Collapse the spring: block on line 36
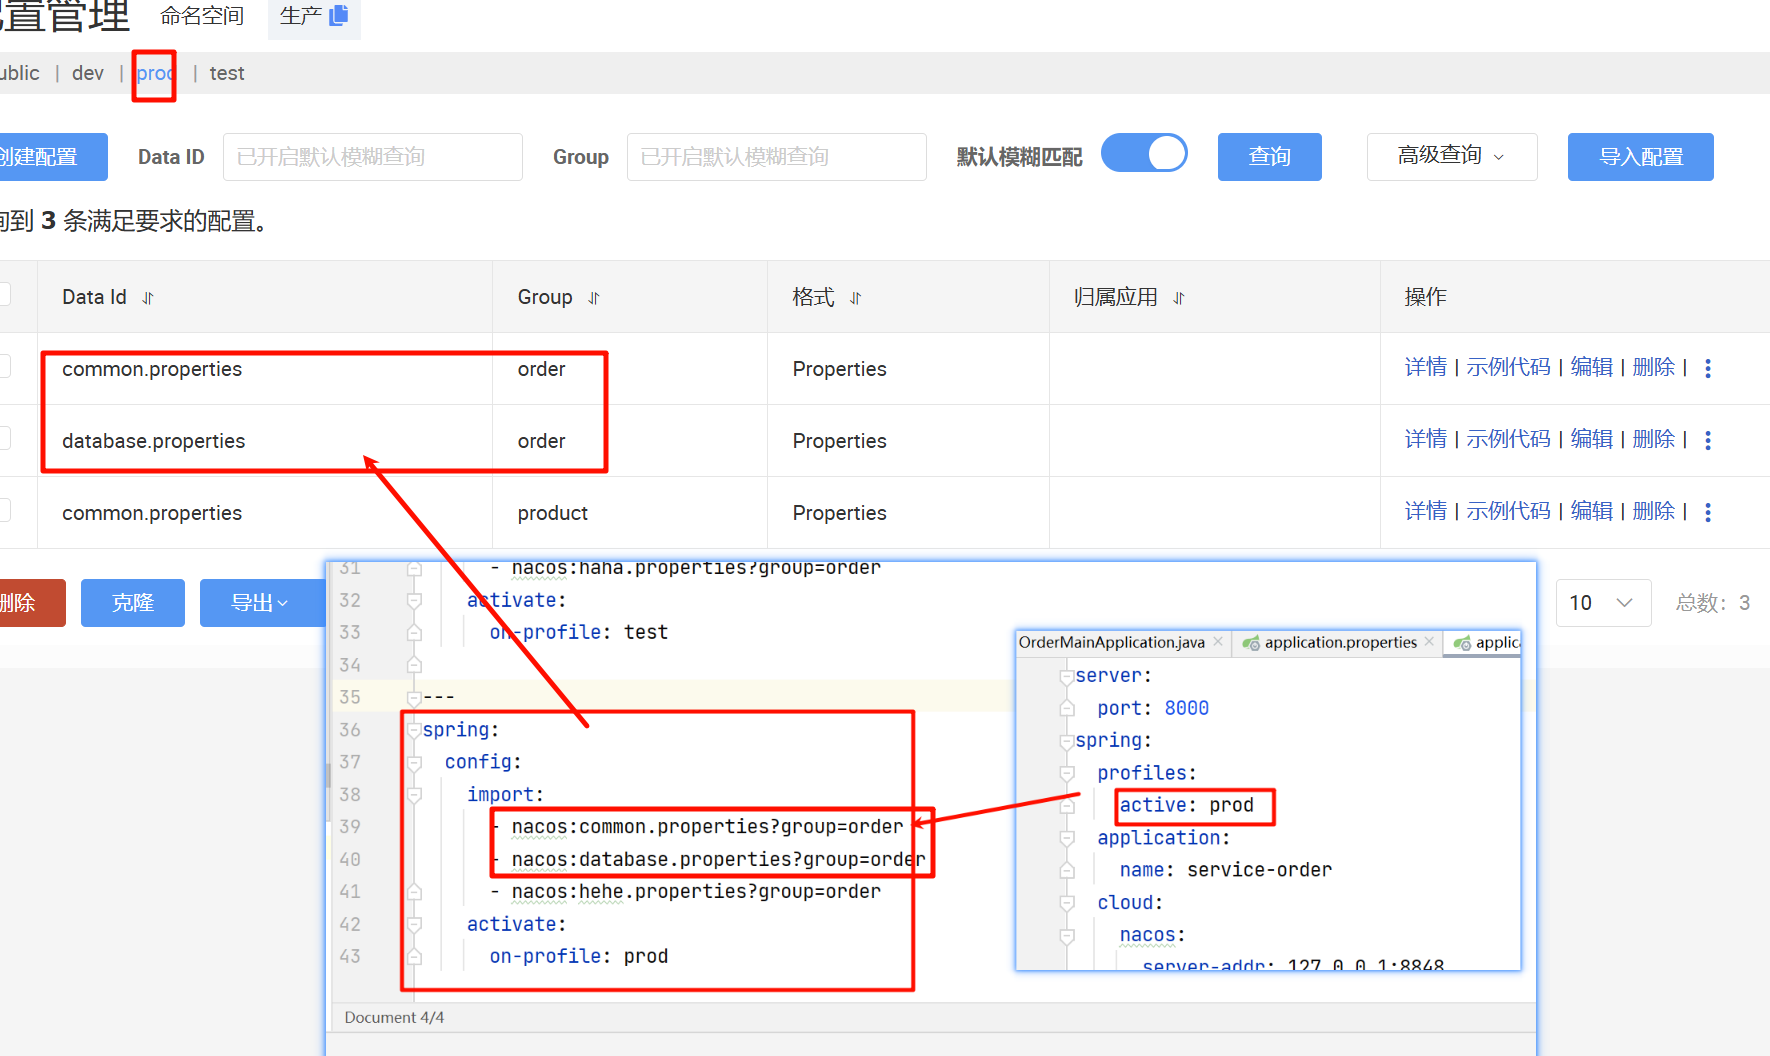This screenshot has width=1770, height=1056. click(414, 730)
